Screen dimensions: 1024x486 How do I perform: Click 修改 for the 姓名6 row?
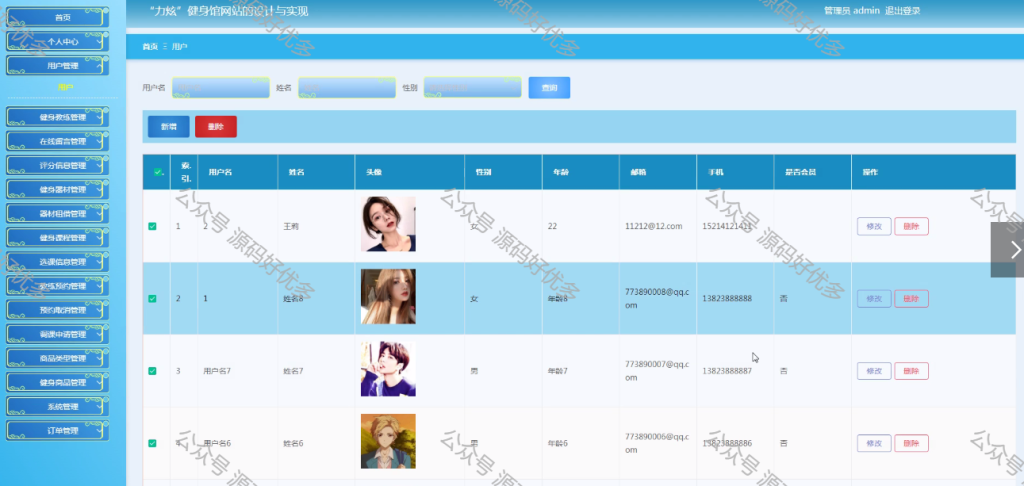tap(874, 443)
